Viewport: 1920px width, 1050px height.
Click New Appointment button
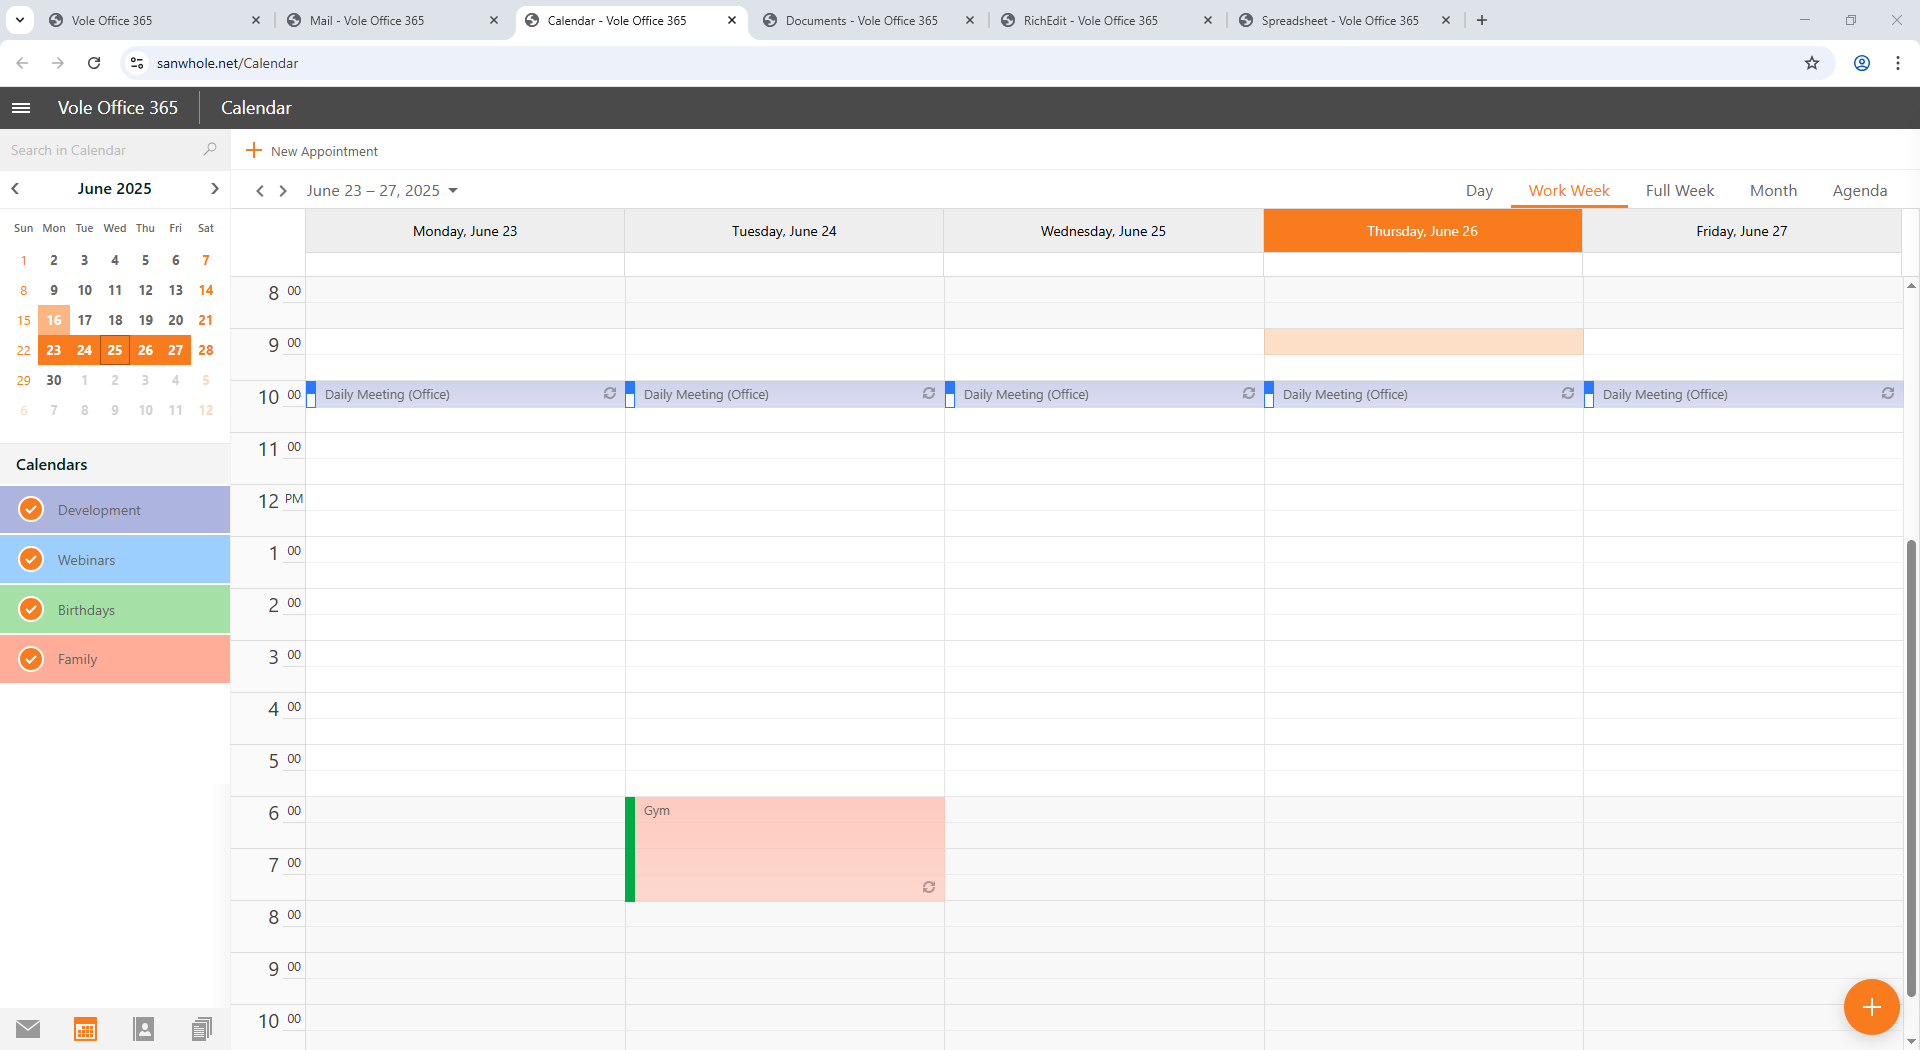(312, 151)
